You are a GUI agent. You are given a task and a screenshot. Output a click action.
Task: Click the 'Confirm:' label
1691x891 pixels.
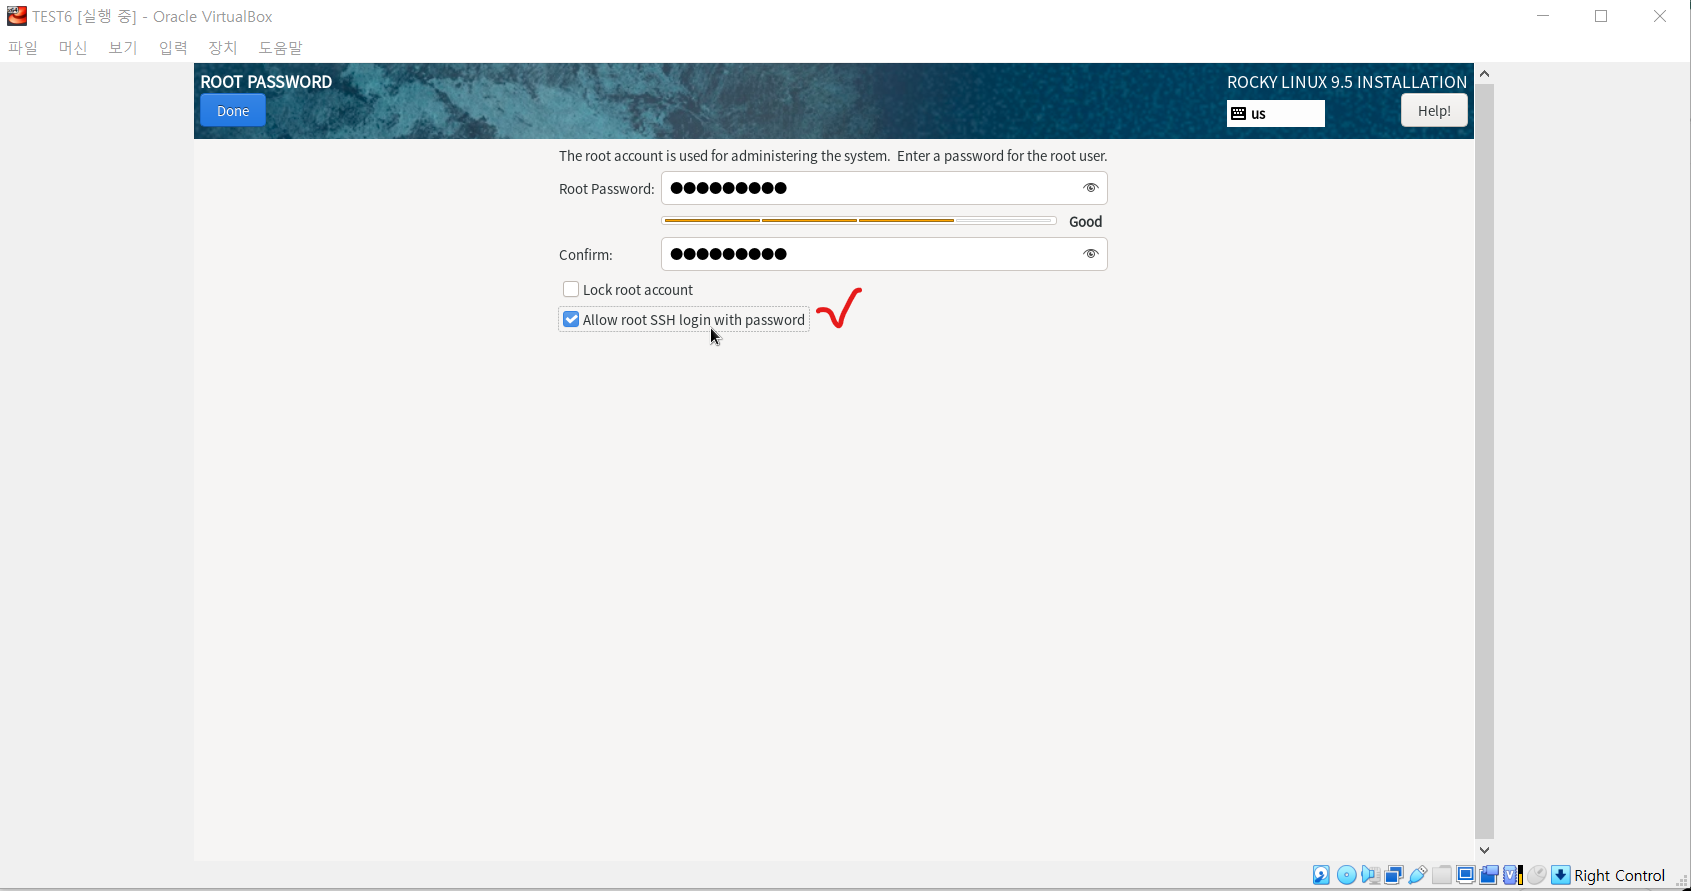(x=586, y=255)
